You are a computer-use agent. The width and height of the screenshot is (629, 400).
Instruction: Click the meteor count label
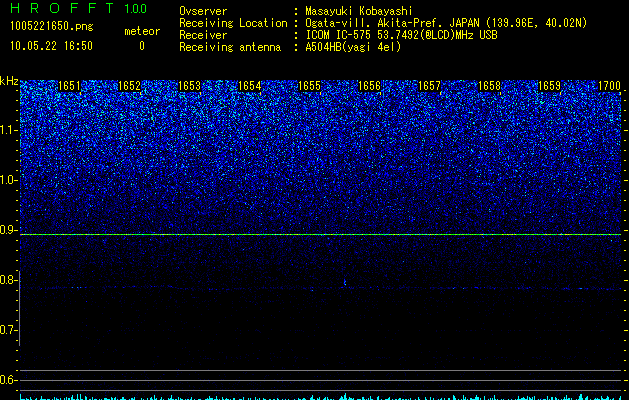tap(142, 31)
